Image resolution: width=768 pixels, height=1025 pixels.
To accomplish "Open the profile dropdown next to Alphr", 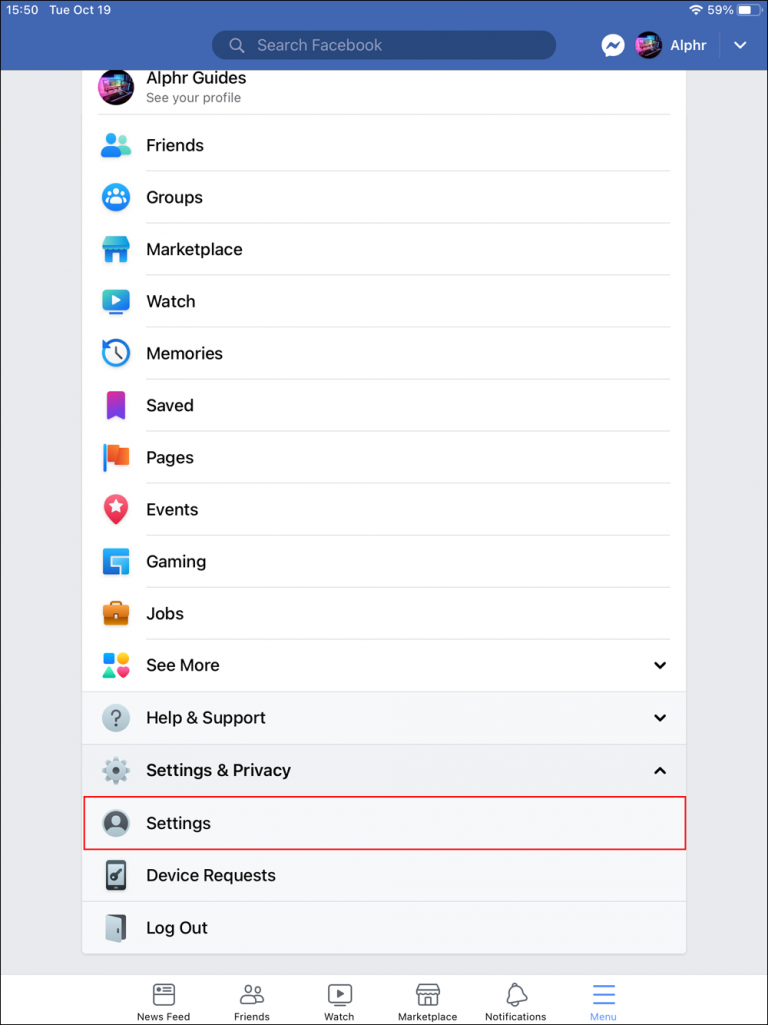I will point(740,45).
